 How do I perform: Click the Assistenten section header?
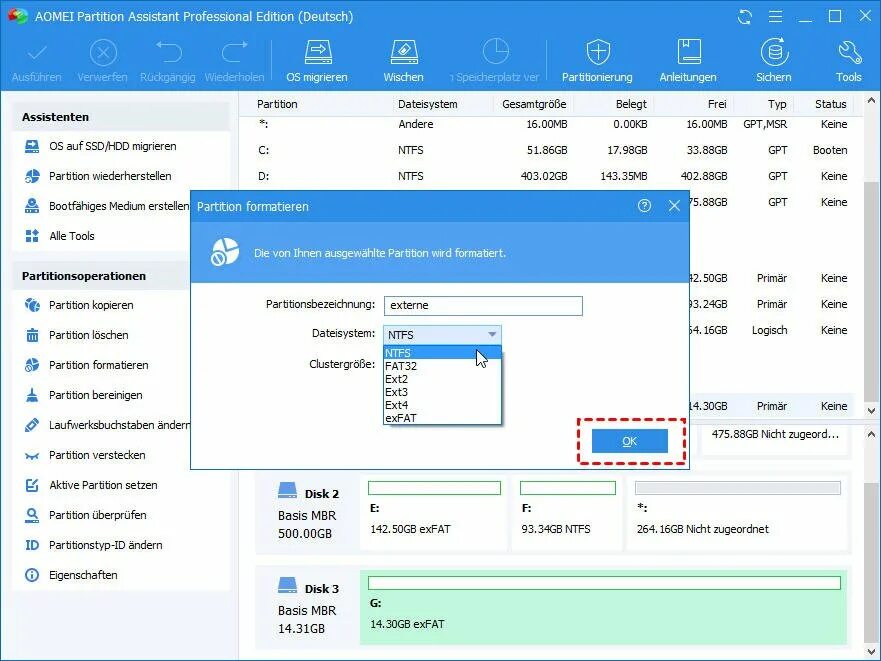[x=121, y=117]
